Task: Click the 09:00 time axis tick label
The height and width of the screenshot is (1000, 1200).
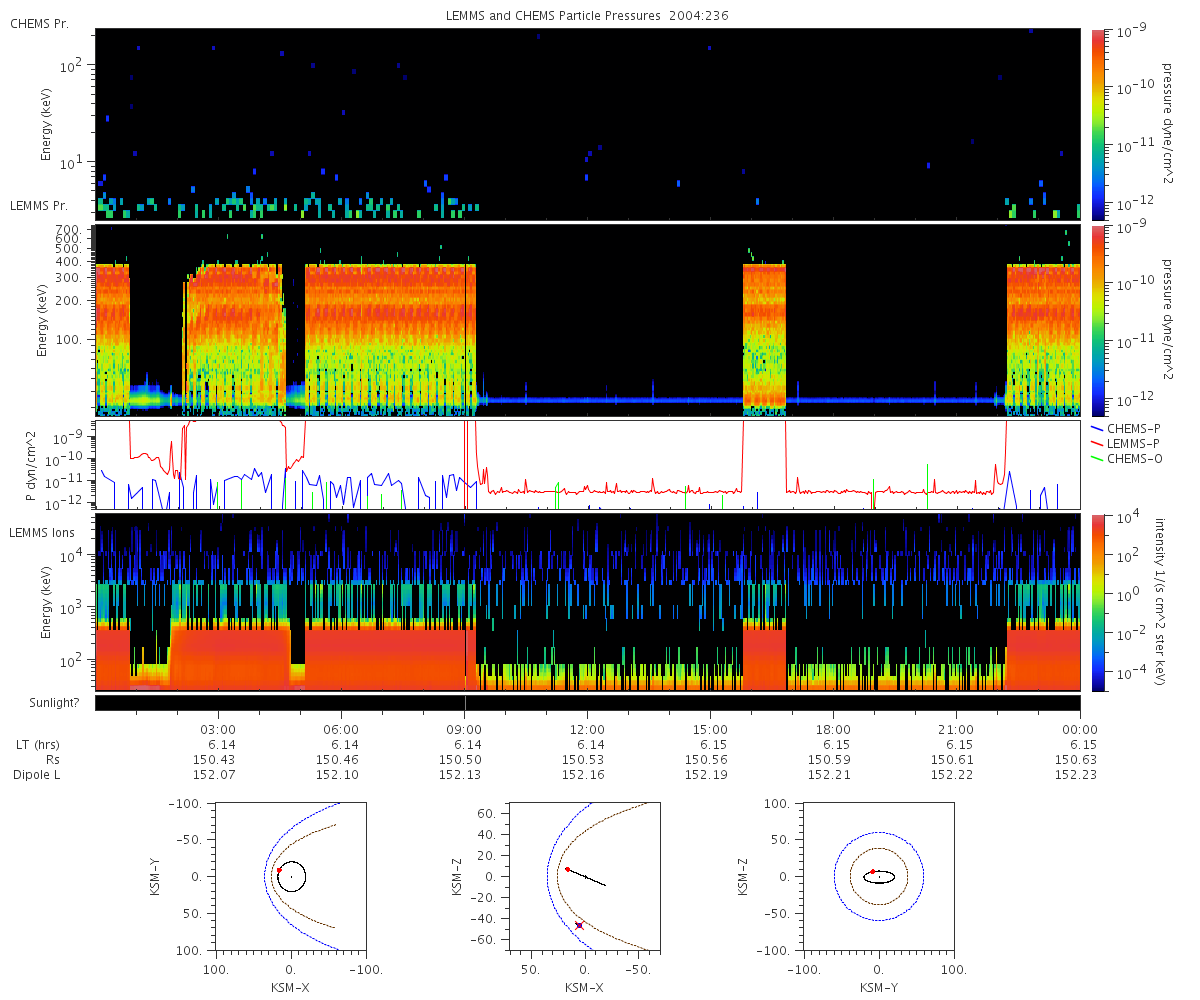Action: point(464,729)
